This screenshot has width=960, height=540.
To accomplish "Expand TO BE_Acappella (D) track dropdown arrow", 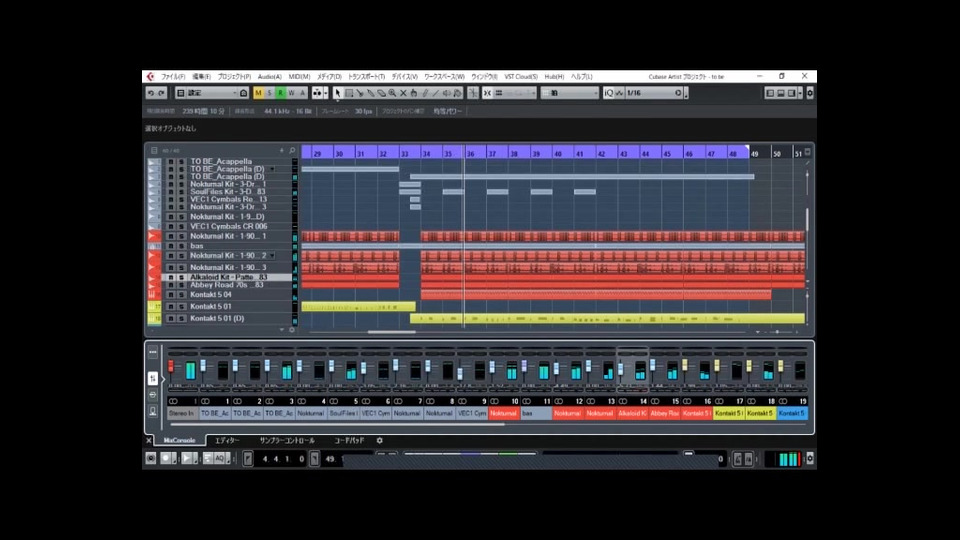I will point(272,169).
